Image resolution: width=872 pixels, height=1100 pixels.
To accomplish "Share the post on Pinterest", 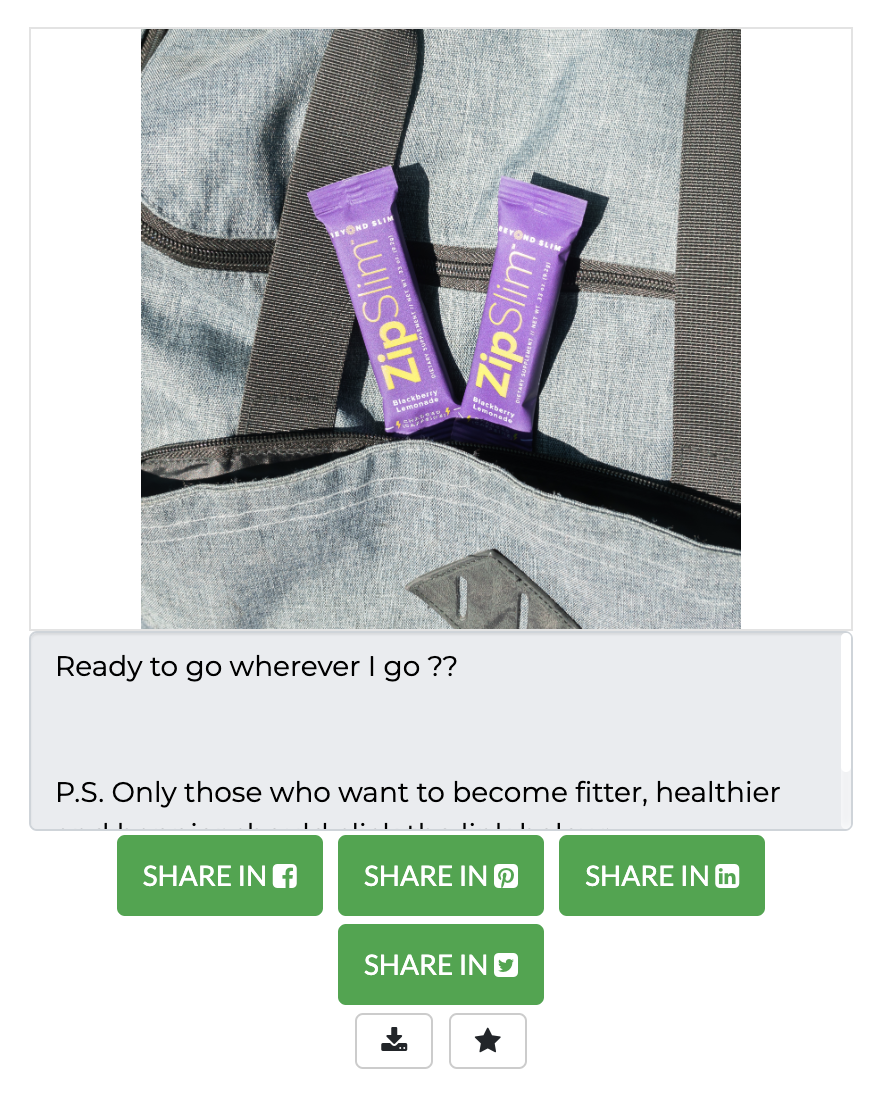I will 441,876.
